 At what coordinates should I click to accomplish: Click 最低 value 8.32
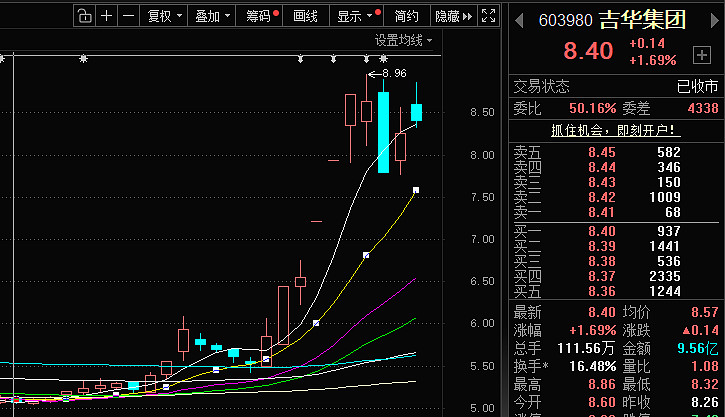pos(705,384)
